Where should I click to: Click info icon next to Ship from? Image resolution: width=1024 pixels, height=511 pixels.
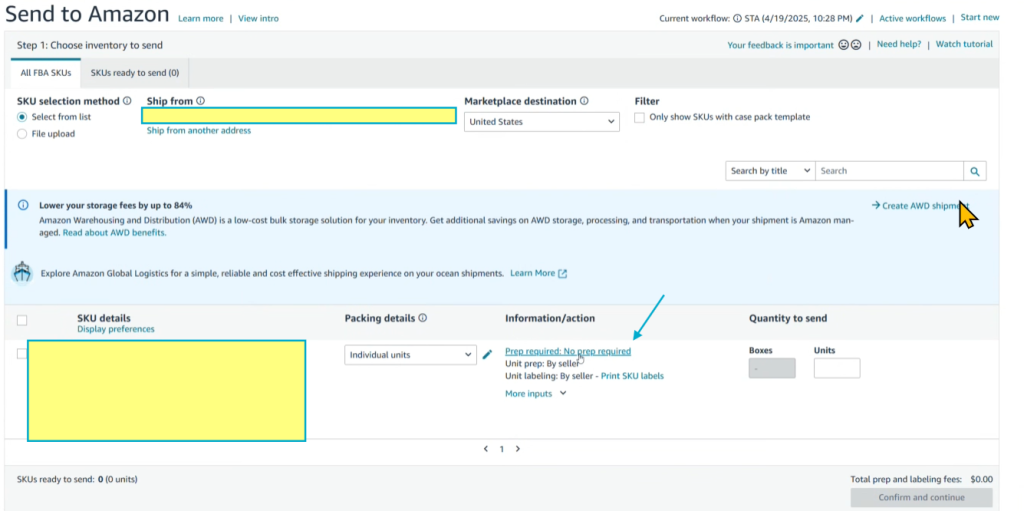[201, 101]
